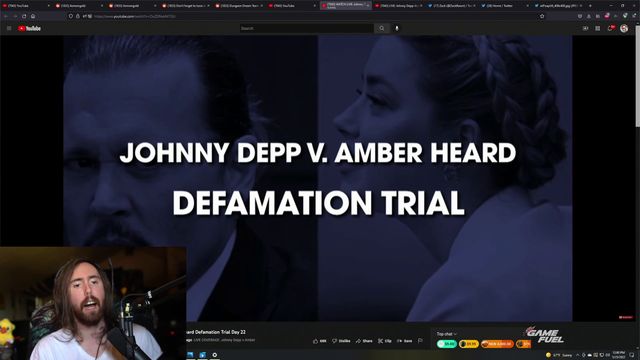Open the Windows notification center icon
The height and width of the screenshot is (360, 640).
coord(632,355)
